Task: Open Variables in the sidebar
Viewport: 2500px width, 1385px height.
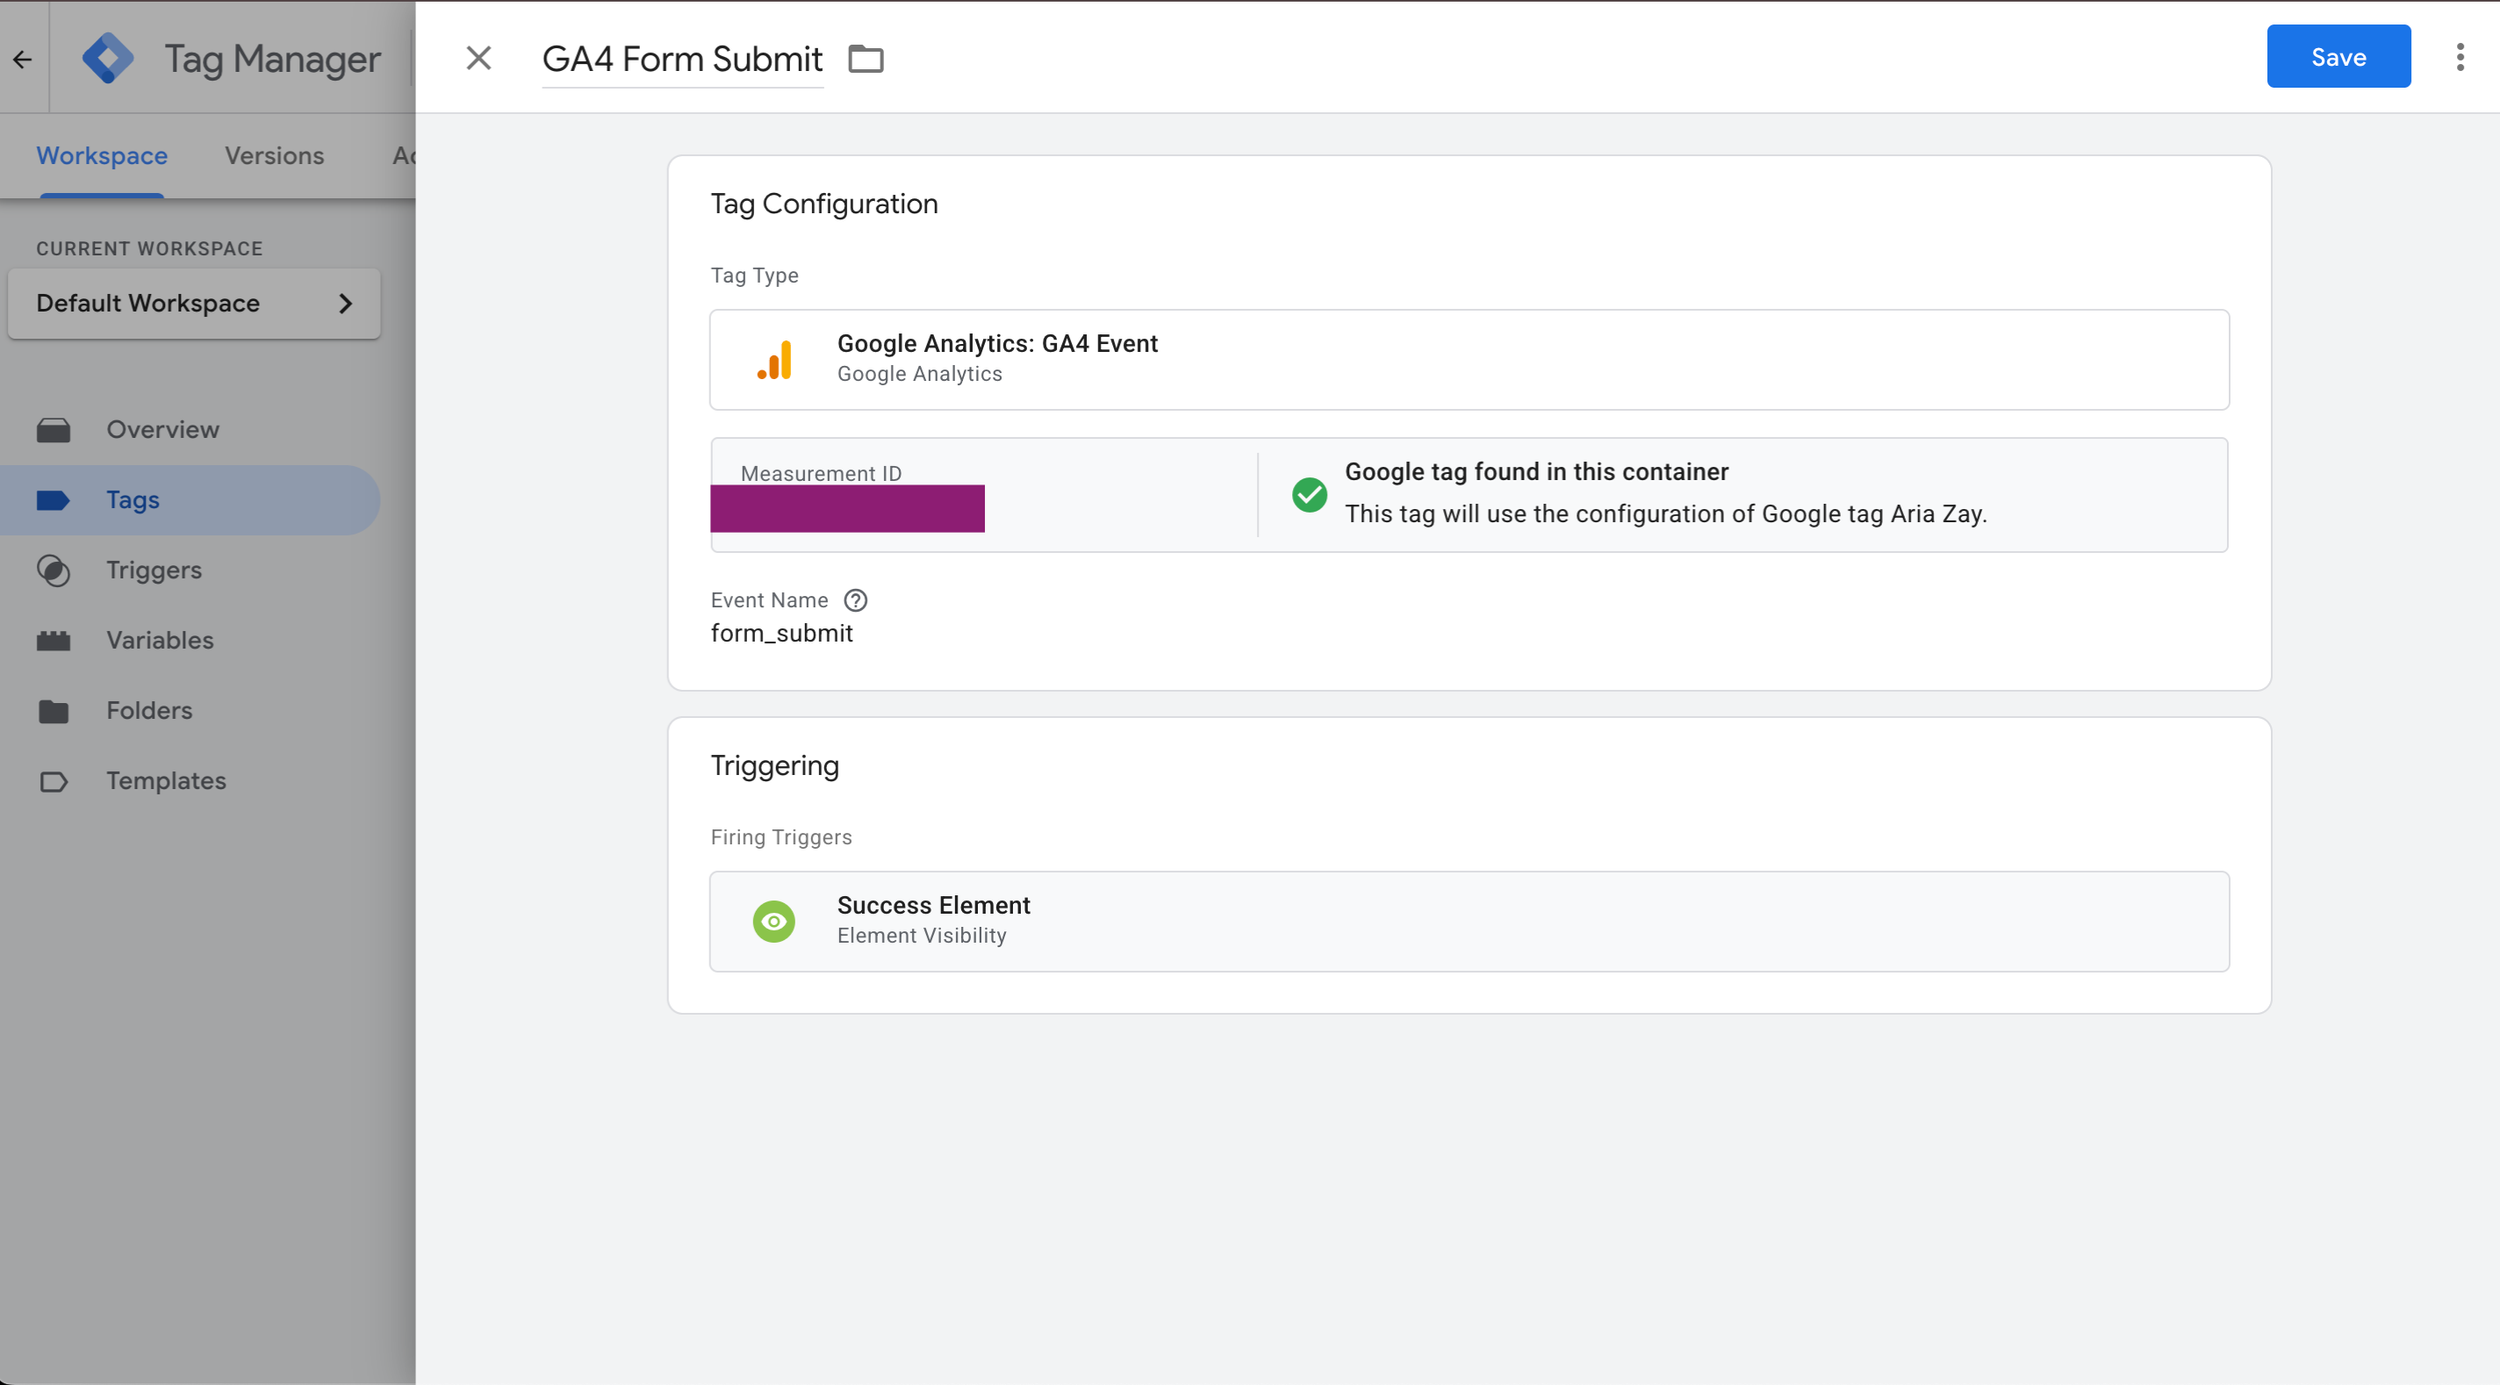Action: click(160, 640)
